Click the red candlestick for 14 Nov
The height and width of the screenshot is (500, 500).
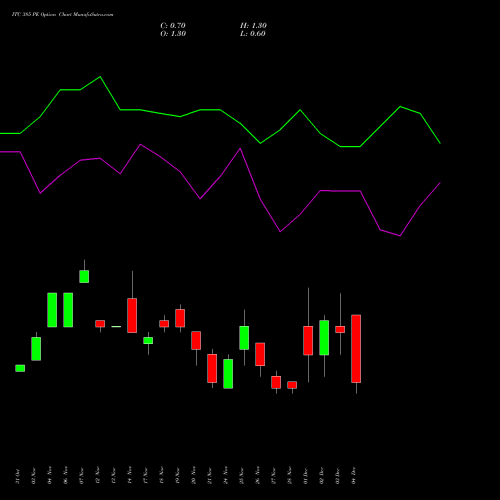pyautogui.click(x=132, y=315)
